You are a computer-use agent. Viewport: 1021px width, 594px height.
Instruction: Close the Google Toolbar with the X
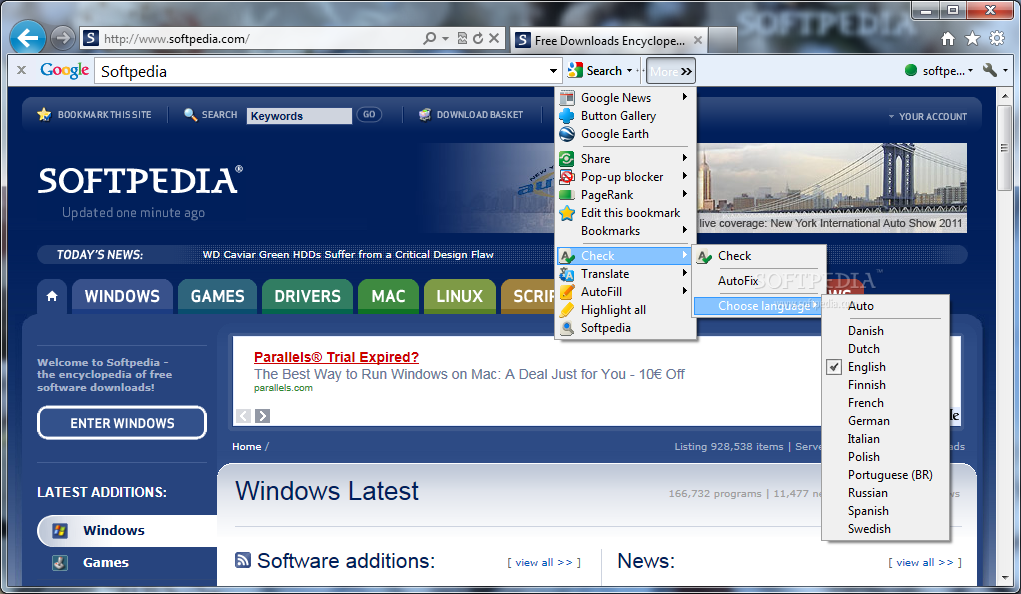21,70
